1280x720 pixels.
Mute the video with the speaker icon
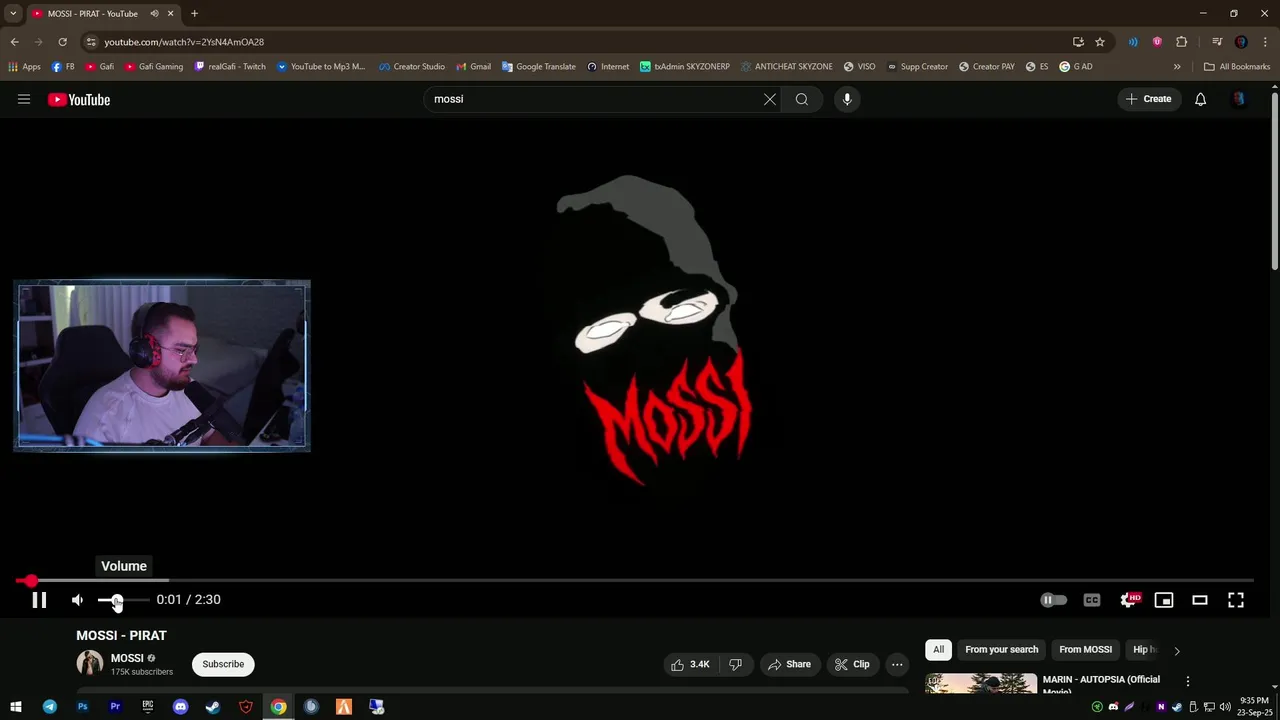(78, 600)
